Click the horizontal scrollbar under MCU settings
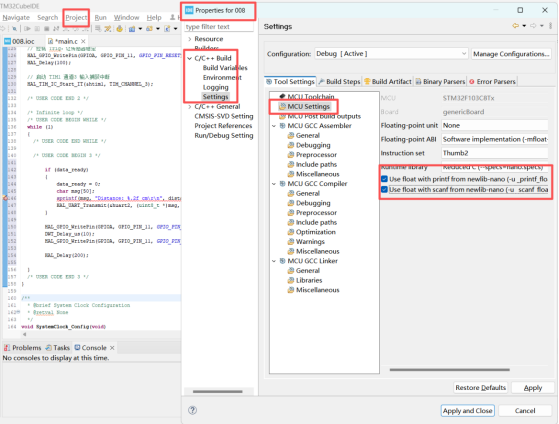The width and height of the screenshot is (559, 424). (x=450, y=370)
